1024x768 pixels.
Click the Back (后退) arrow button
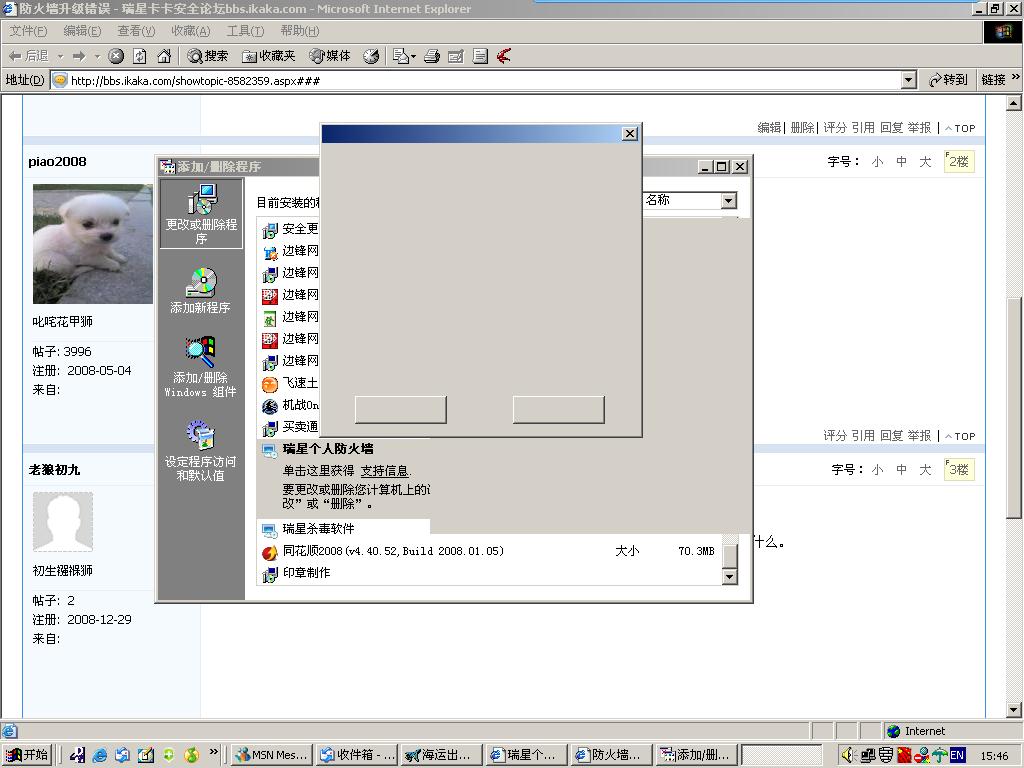point(29,56)
